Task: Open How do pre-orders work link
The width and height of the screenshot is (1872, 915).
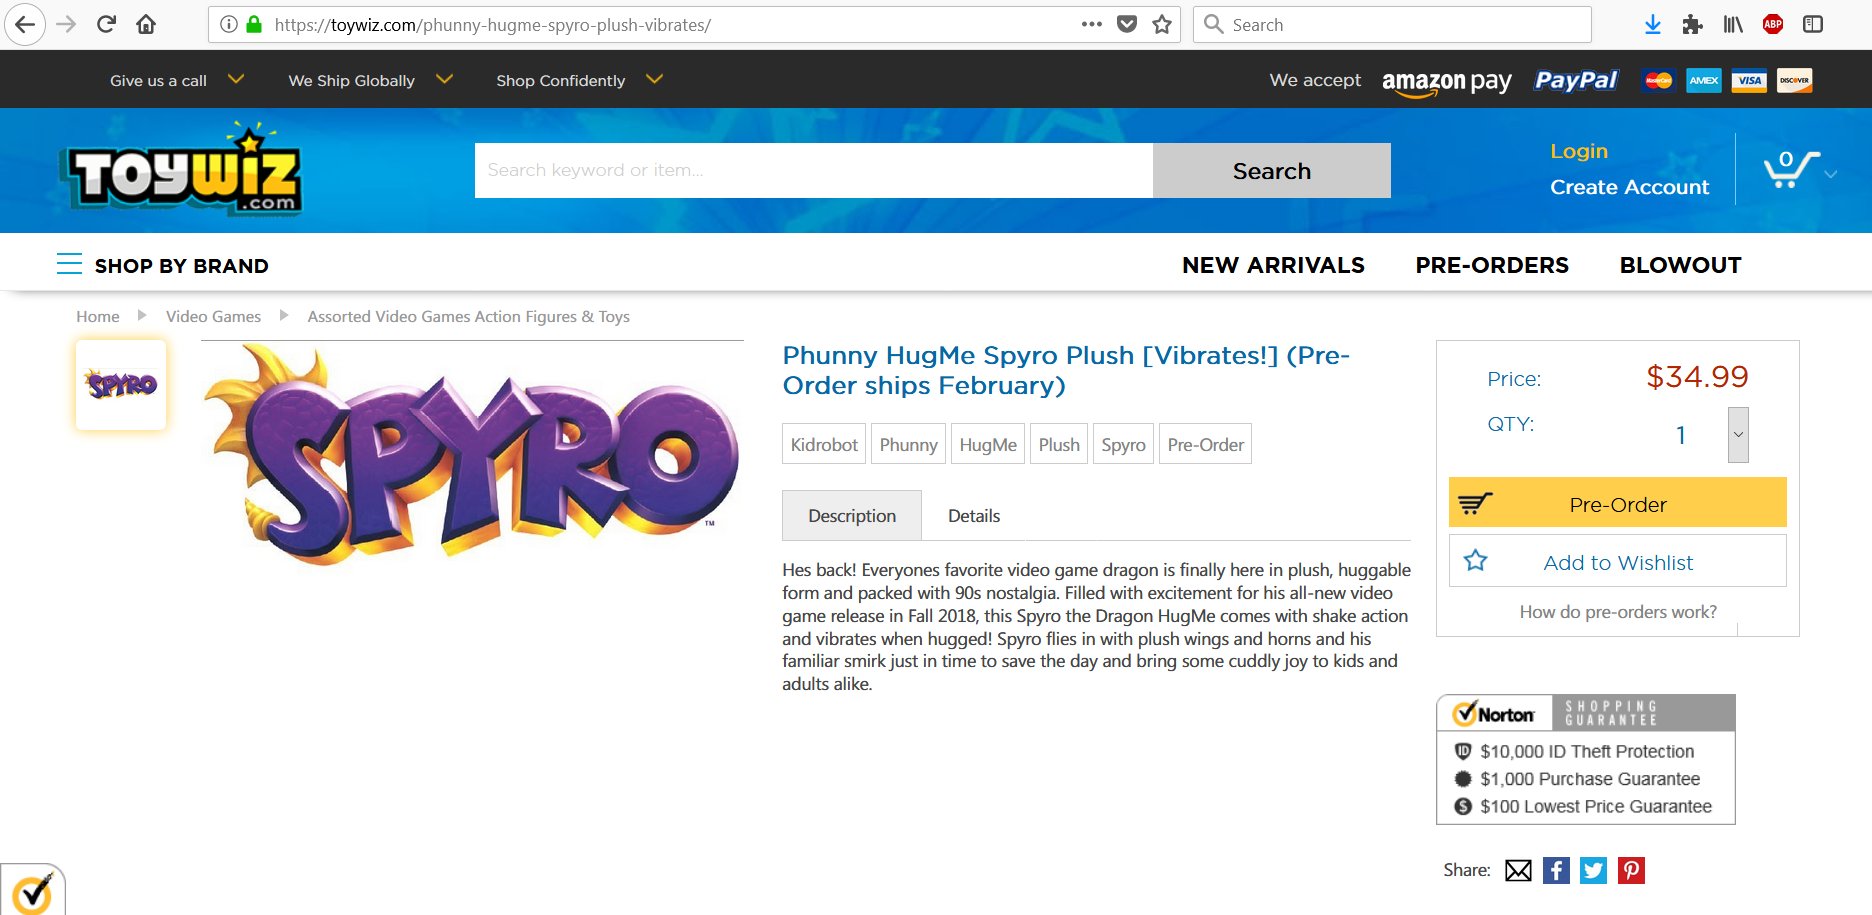Action: click(x=1618, y=611)
